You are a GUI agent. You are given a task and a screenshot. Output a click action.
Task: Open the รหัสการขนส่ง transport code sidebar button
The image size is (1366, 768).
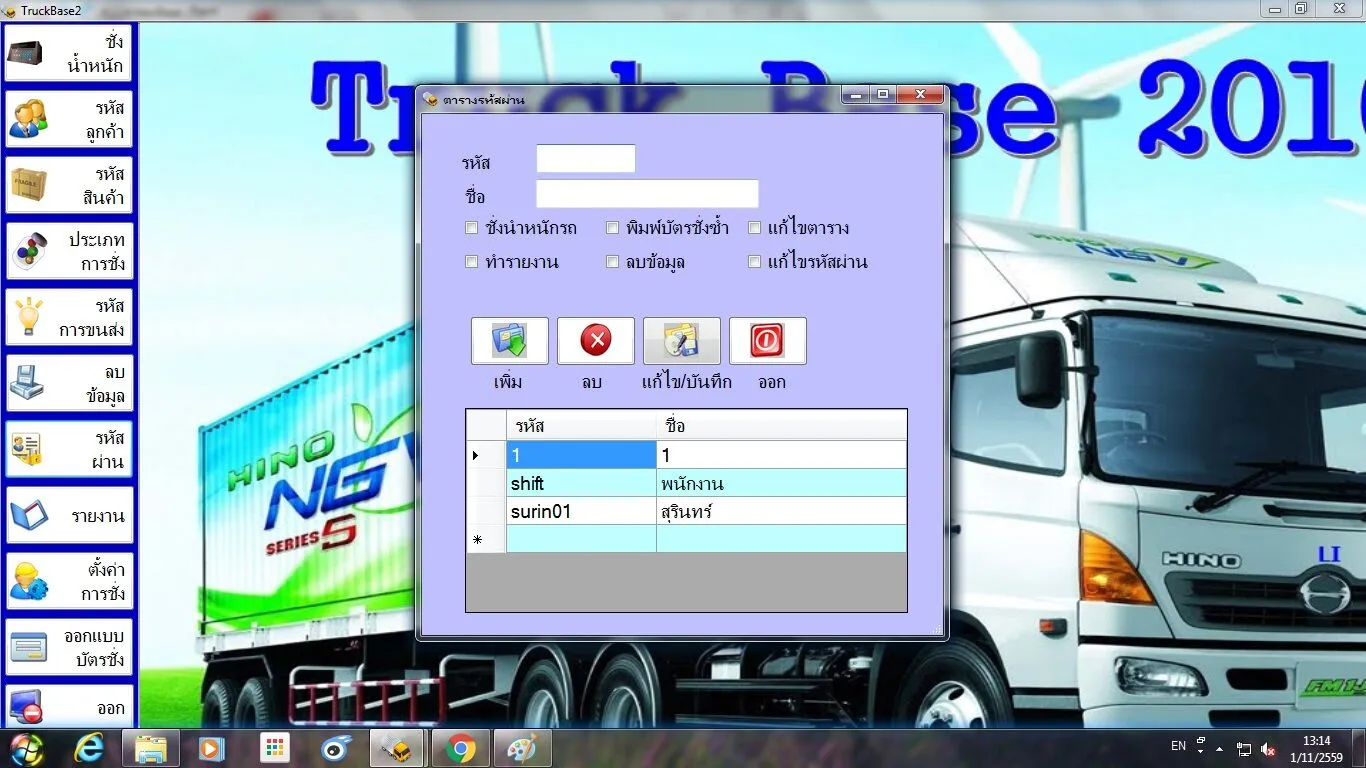[68, 318]
